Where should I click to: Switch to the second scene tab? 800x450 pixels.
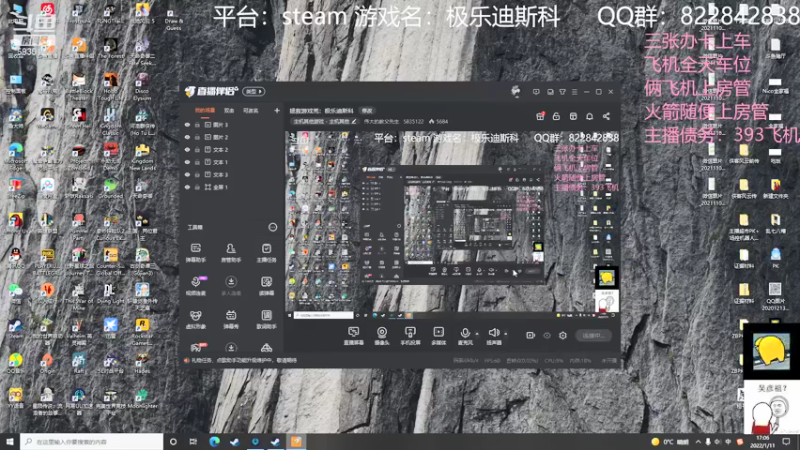(x=229, y=110)
